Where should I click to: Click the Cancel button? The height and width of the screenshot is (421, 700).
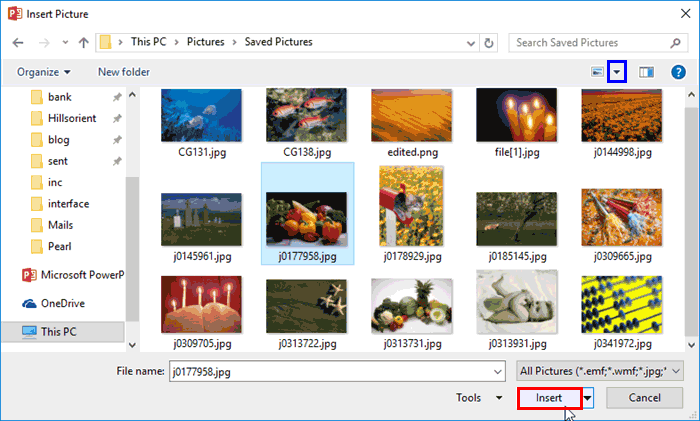tap(644, 398)
